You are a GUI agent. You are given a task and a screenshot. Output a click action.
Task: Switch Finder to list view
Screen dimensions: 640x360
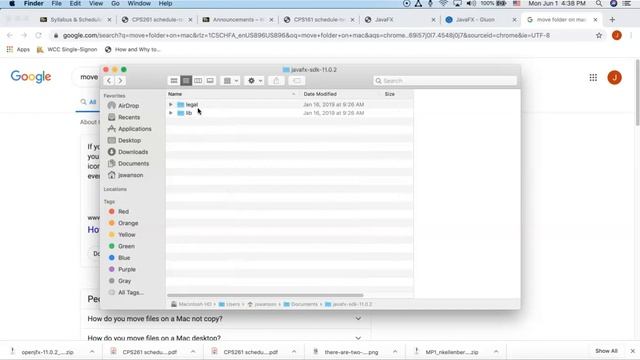pos(186,81)
